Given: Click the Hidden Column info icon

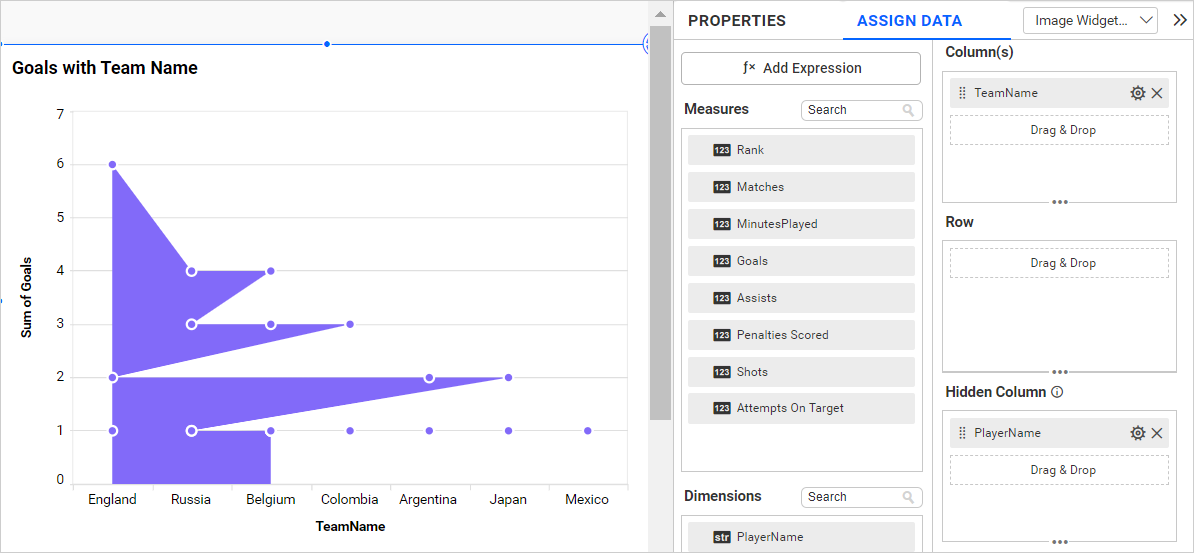Looking at the screenshot, I should (x=1057, y=392).
